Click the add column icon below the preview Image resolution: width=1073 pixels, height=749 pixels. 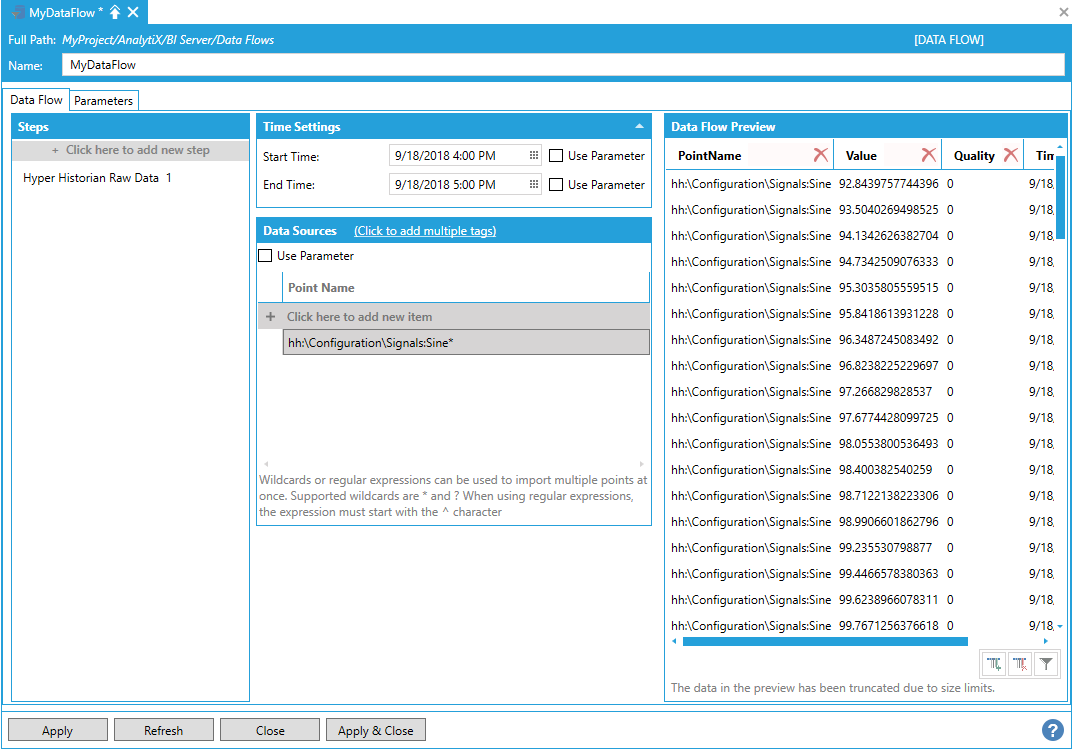click(x=994, y=663)
